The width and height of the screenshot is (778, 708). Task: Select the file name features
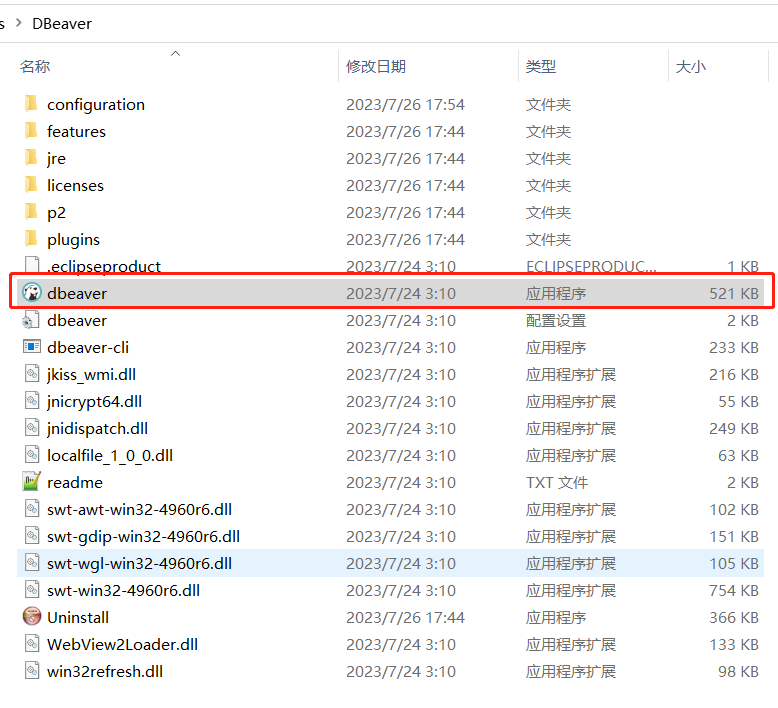click(76, 131)
